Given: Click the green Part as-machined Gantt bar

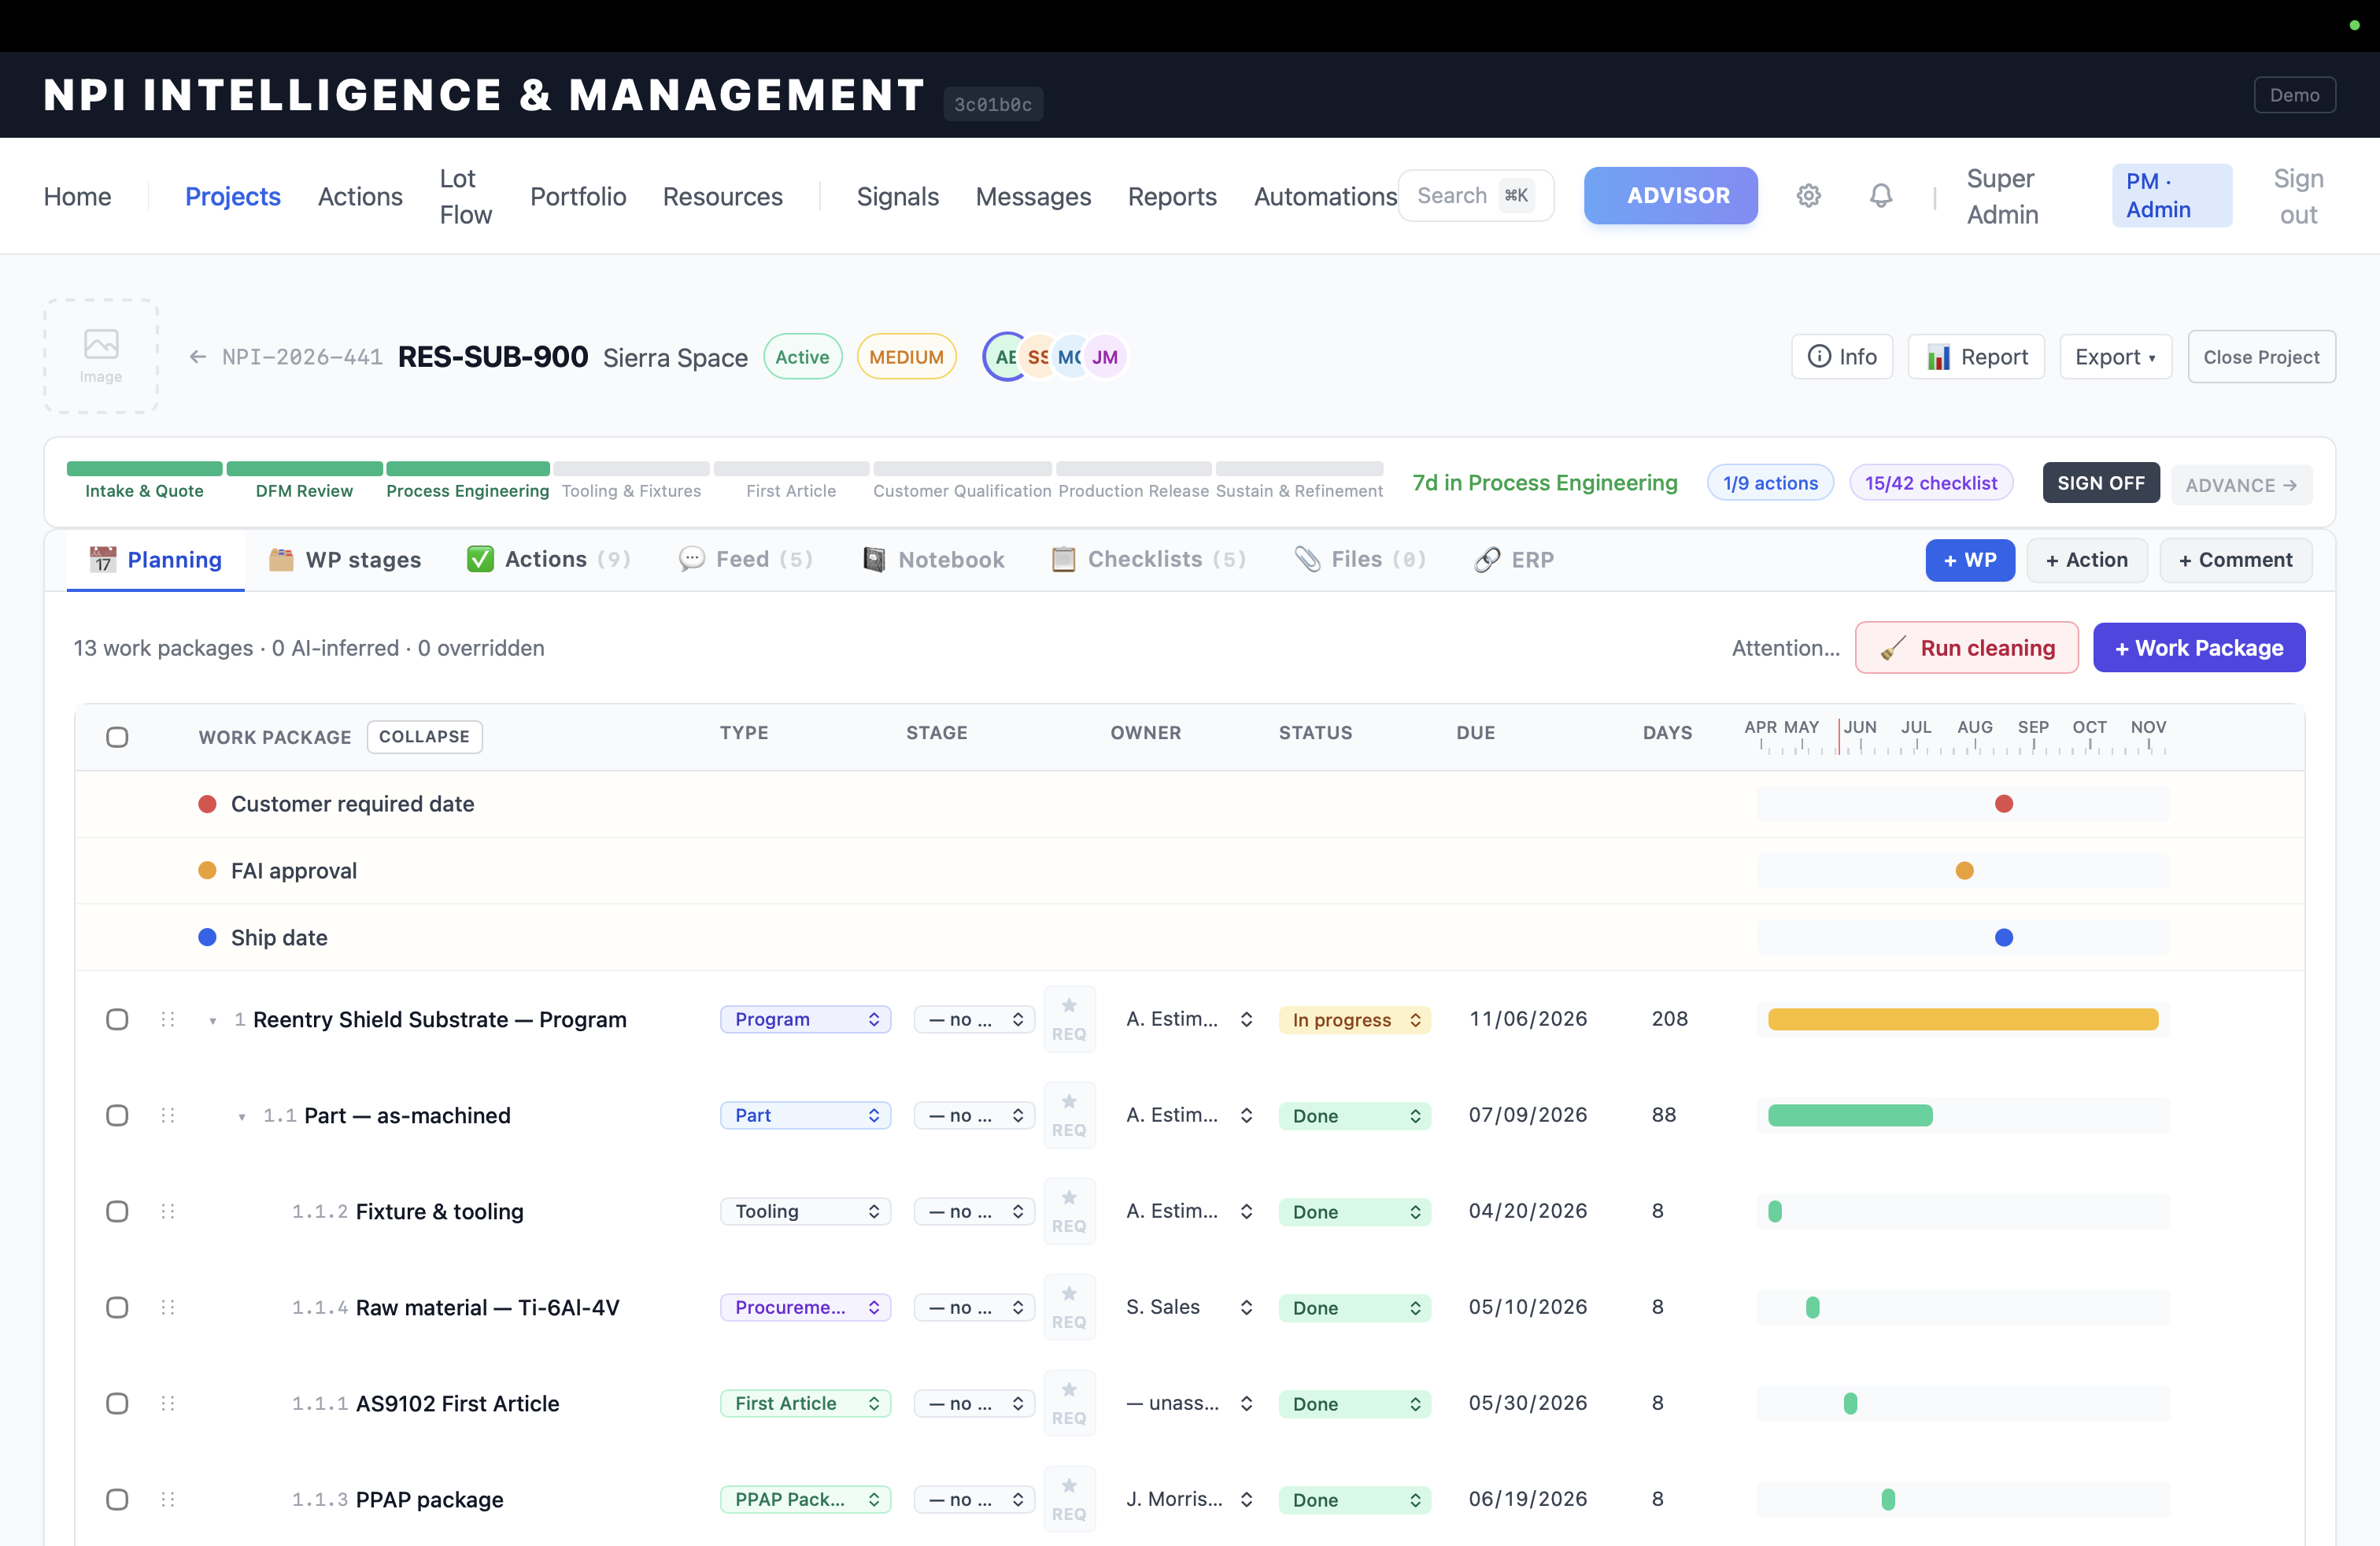Looking at the screenshot, I should tap(1850, 1115).
